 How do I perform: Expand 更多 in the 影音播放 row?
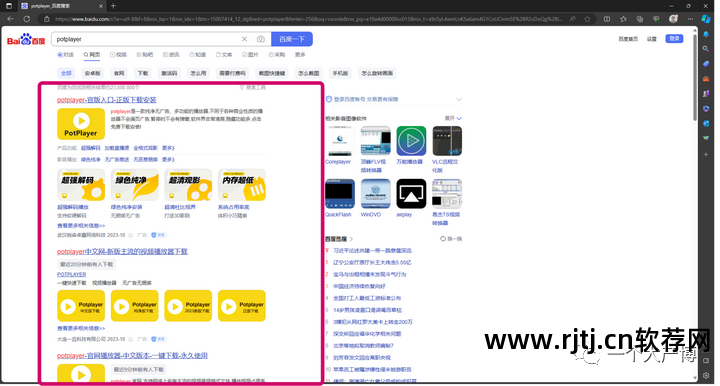click(168, 159)
